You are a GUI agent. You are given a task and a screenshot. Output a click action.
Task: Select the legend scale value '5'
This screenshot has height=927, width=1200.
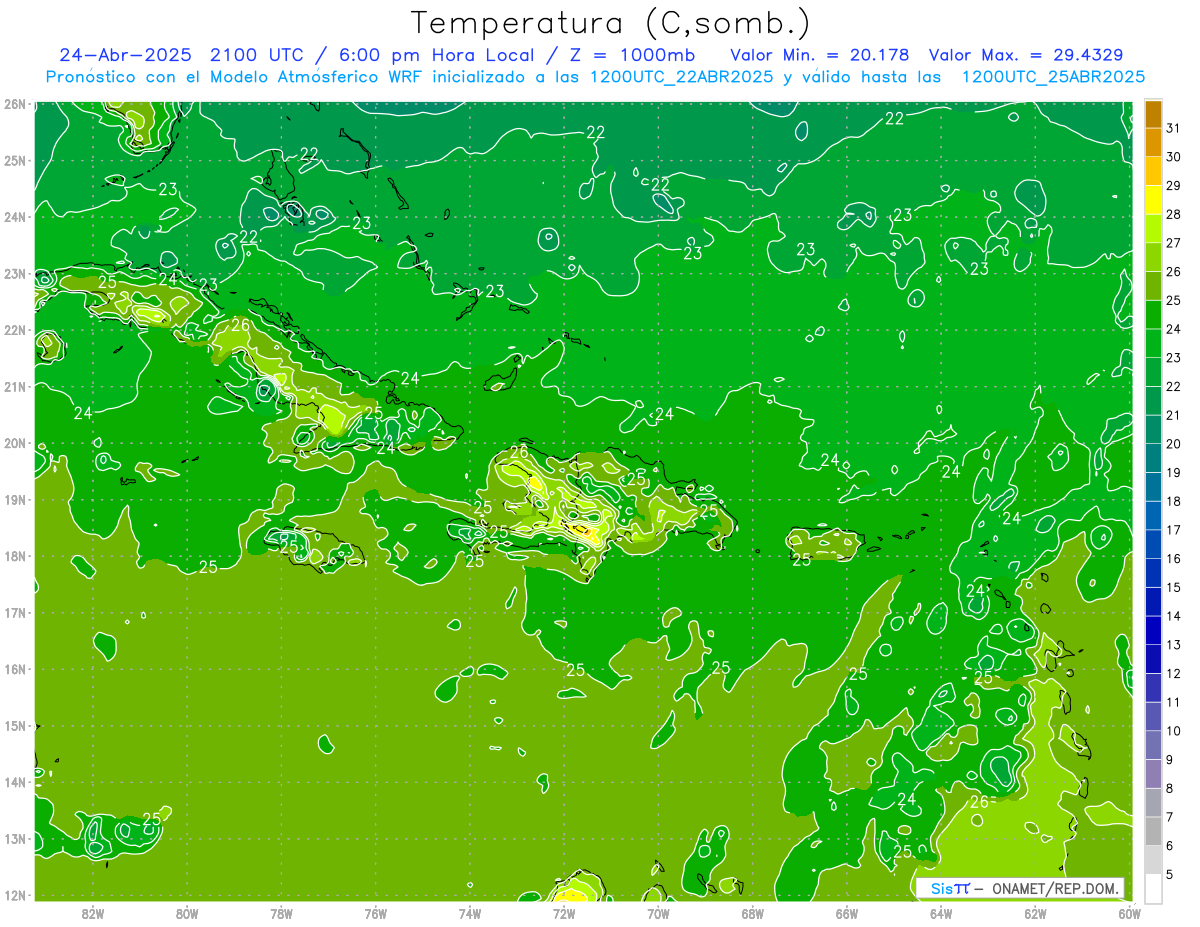pos(1170,874)
